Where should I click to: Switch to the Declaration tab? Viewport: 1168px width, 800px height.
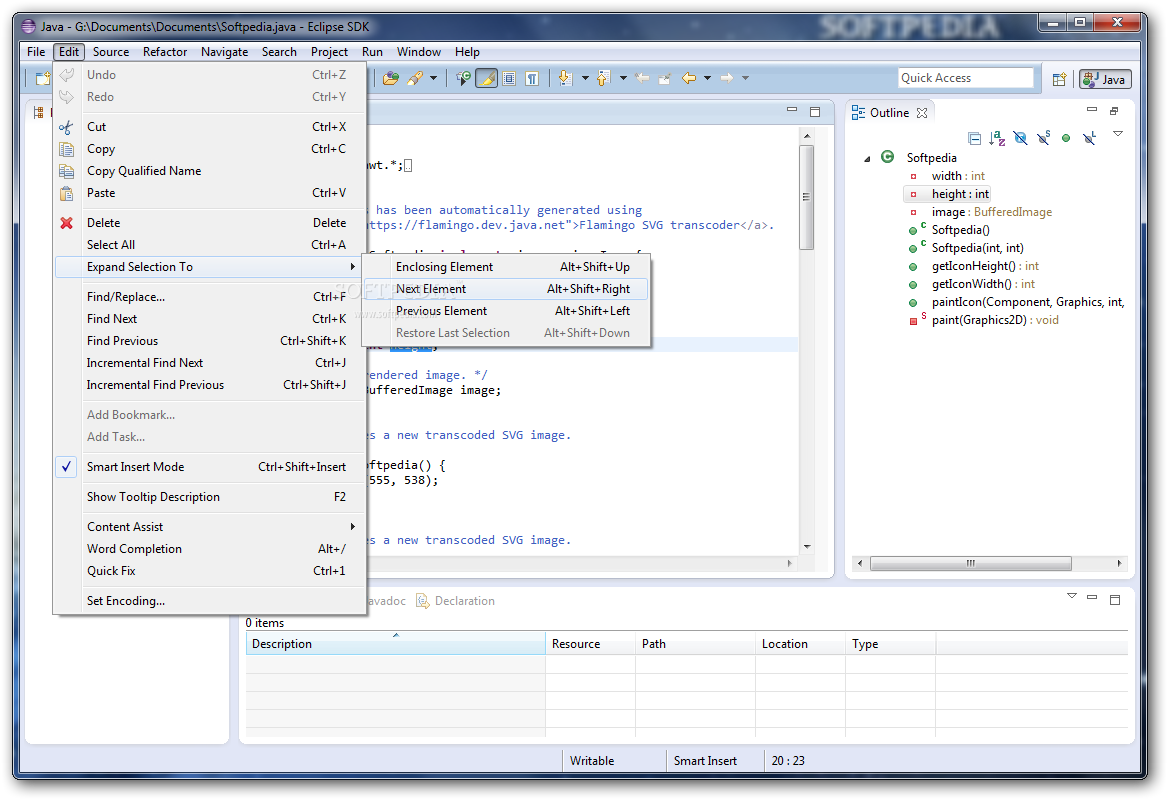tap(455, 601)
